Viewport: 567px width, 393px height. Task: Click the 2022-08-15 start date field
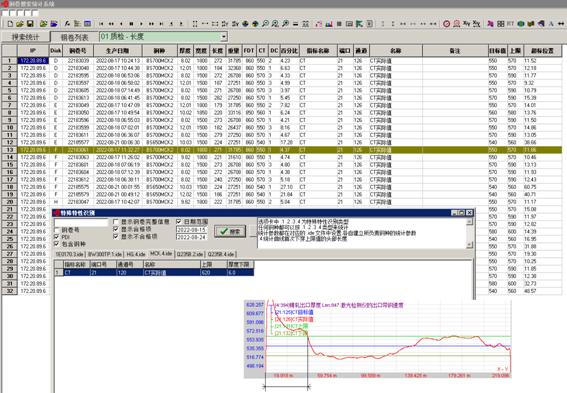[x=191, y=230]
